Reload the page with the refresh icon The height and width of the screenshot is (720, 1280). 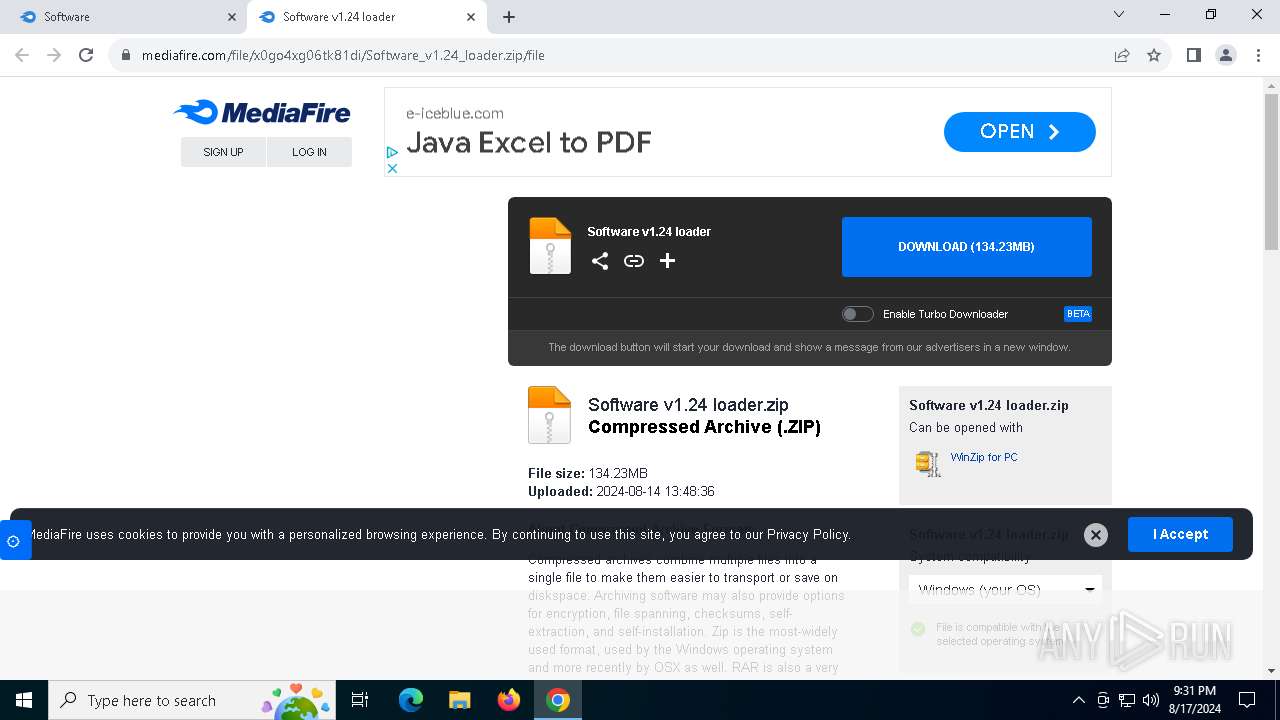point(86,55)
